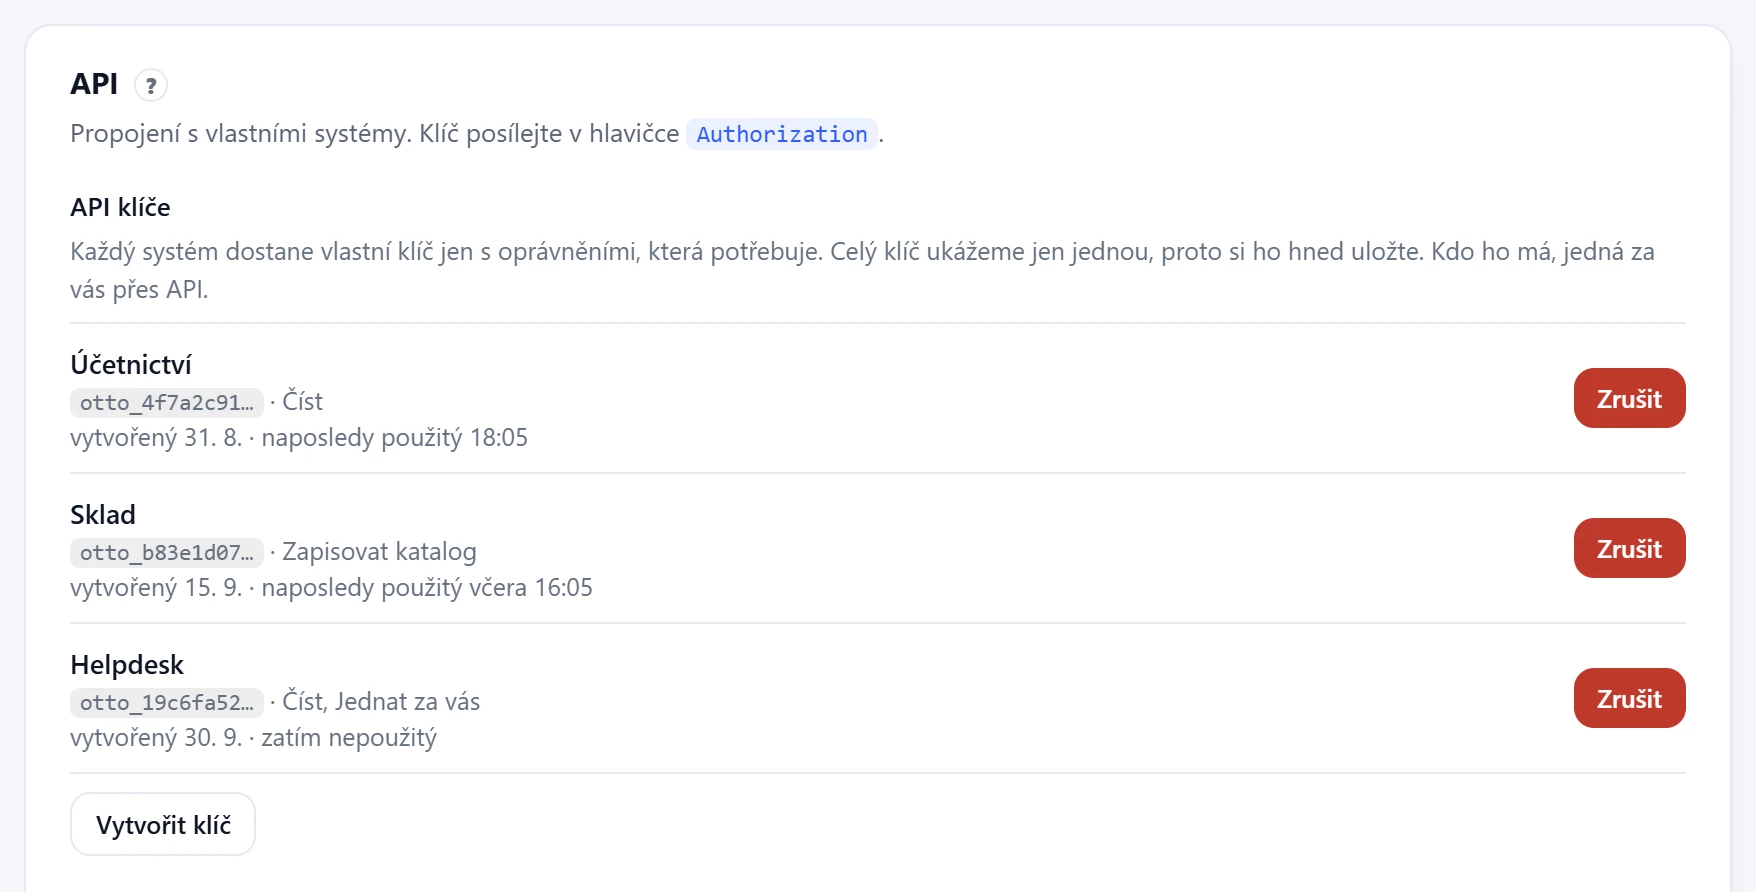The height and width of the screenshot is (892, 1756).
Task: Click the Vytvořit klíč button
Action: pos(163,824)
